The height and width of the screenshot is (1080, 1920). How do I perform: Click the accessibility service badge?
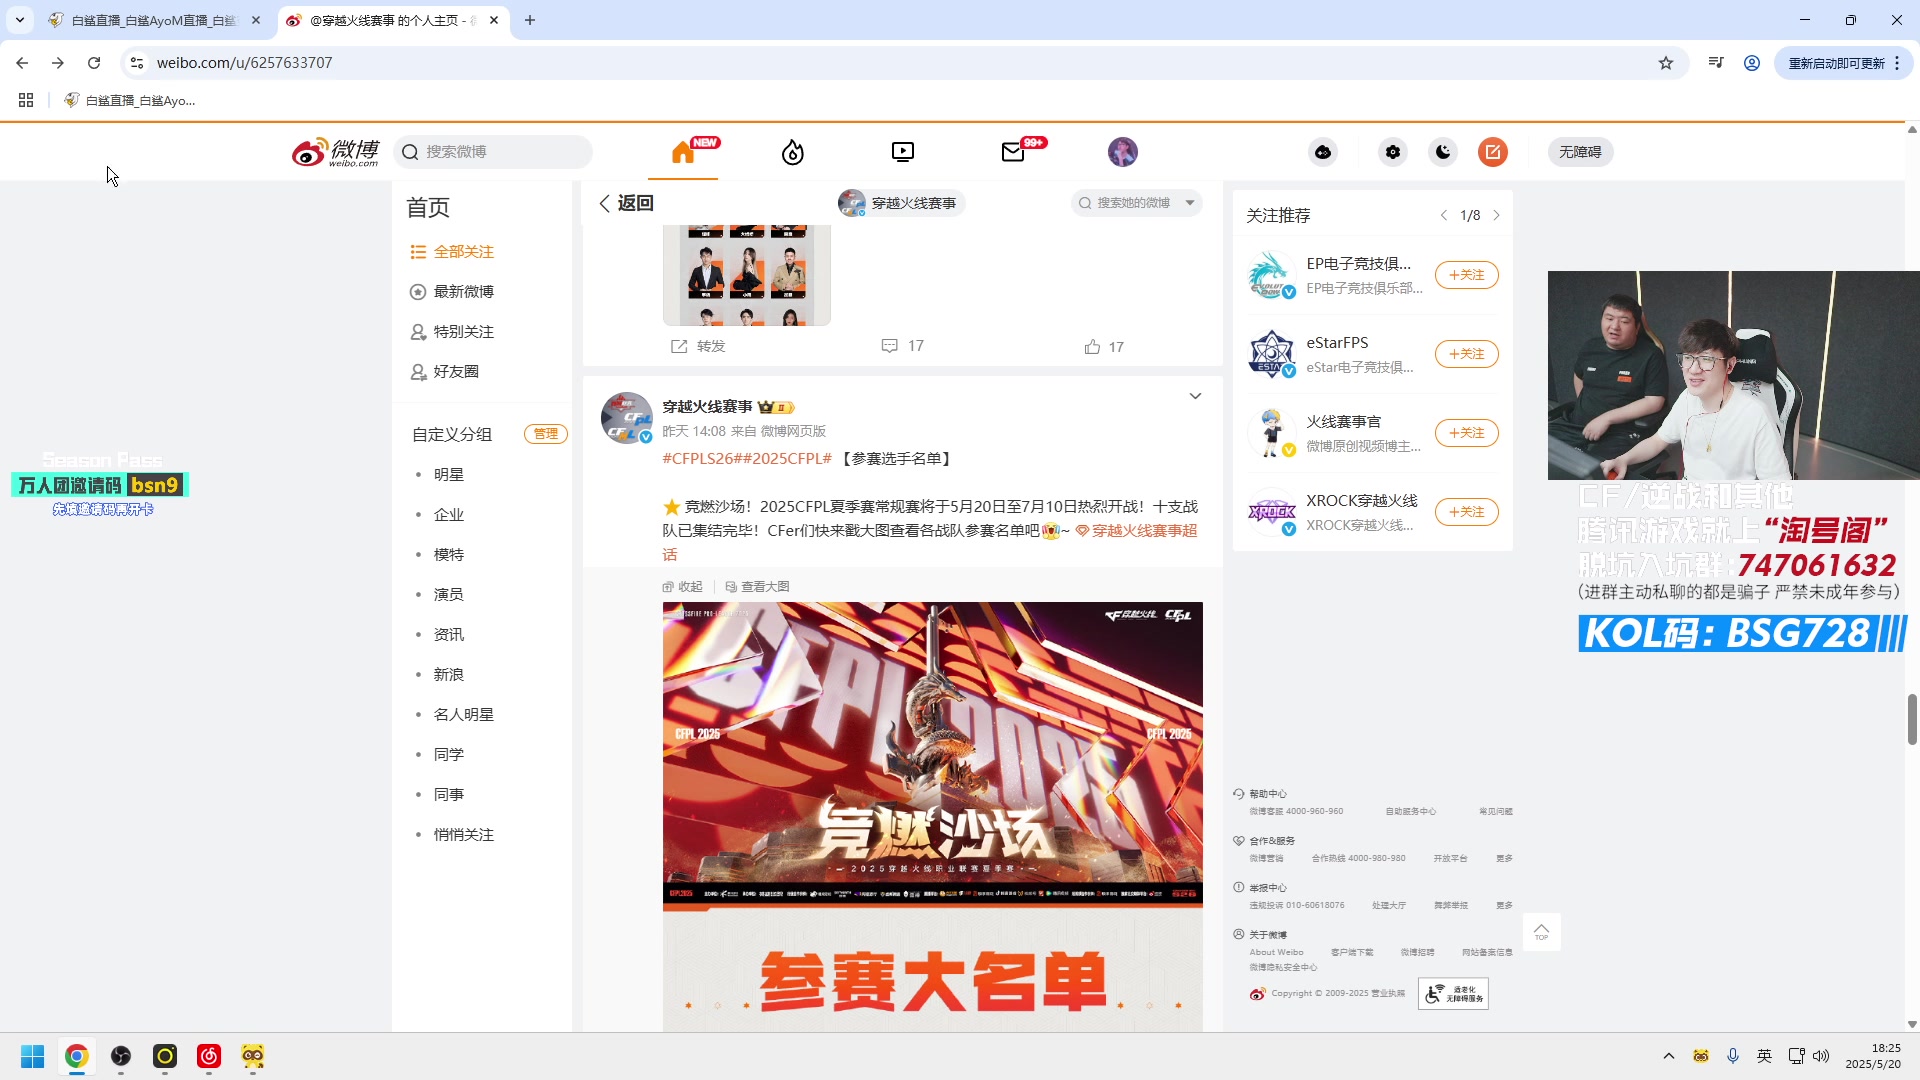1453,994
